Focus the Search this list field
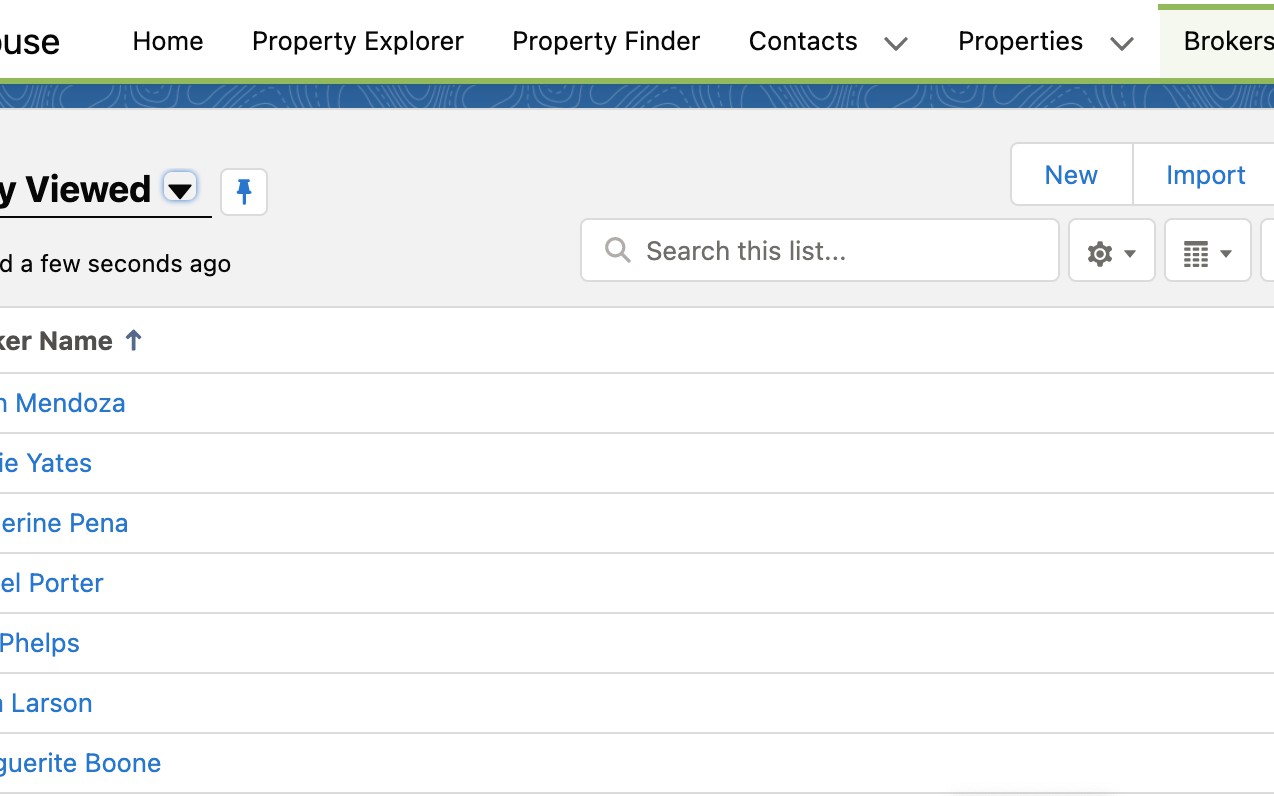Screen dimensions: 1274x796 coord(840,250)
